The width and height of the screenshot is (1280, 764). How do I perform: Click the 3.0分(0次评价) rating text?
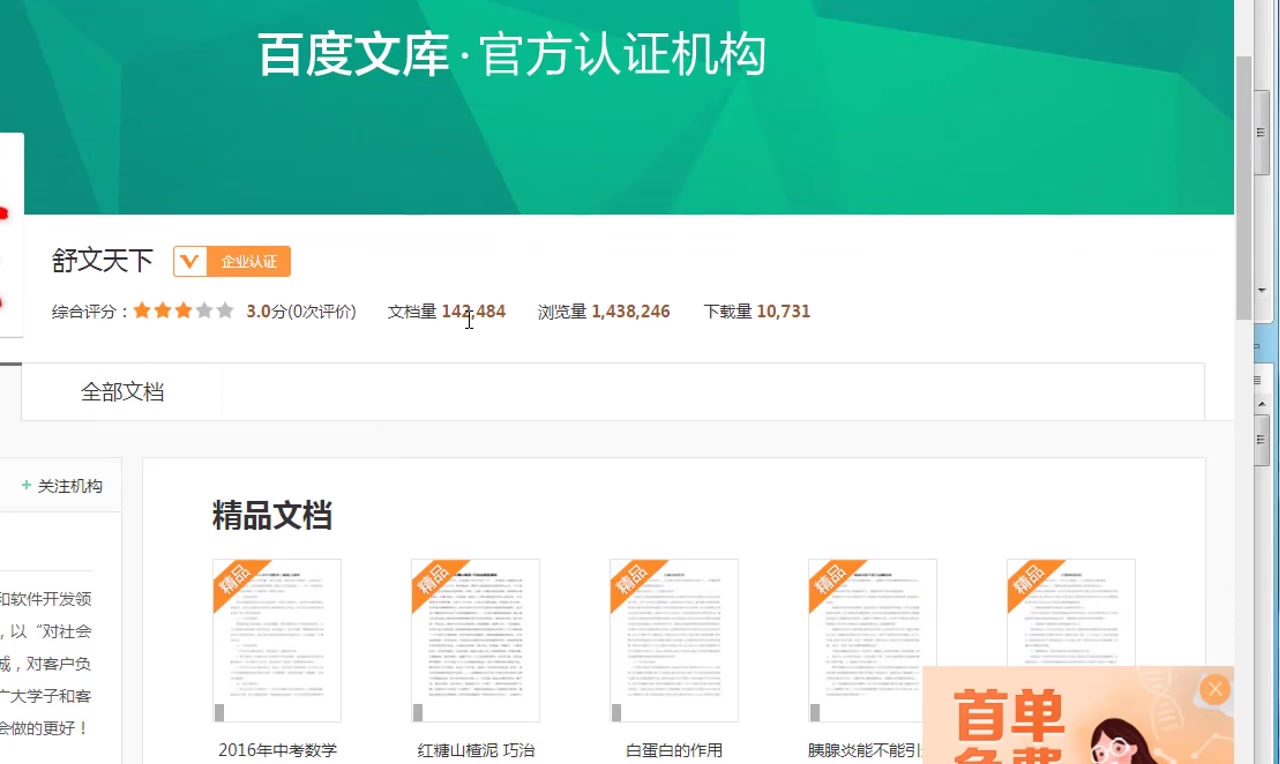[x=301, y=311]
